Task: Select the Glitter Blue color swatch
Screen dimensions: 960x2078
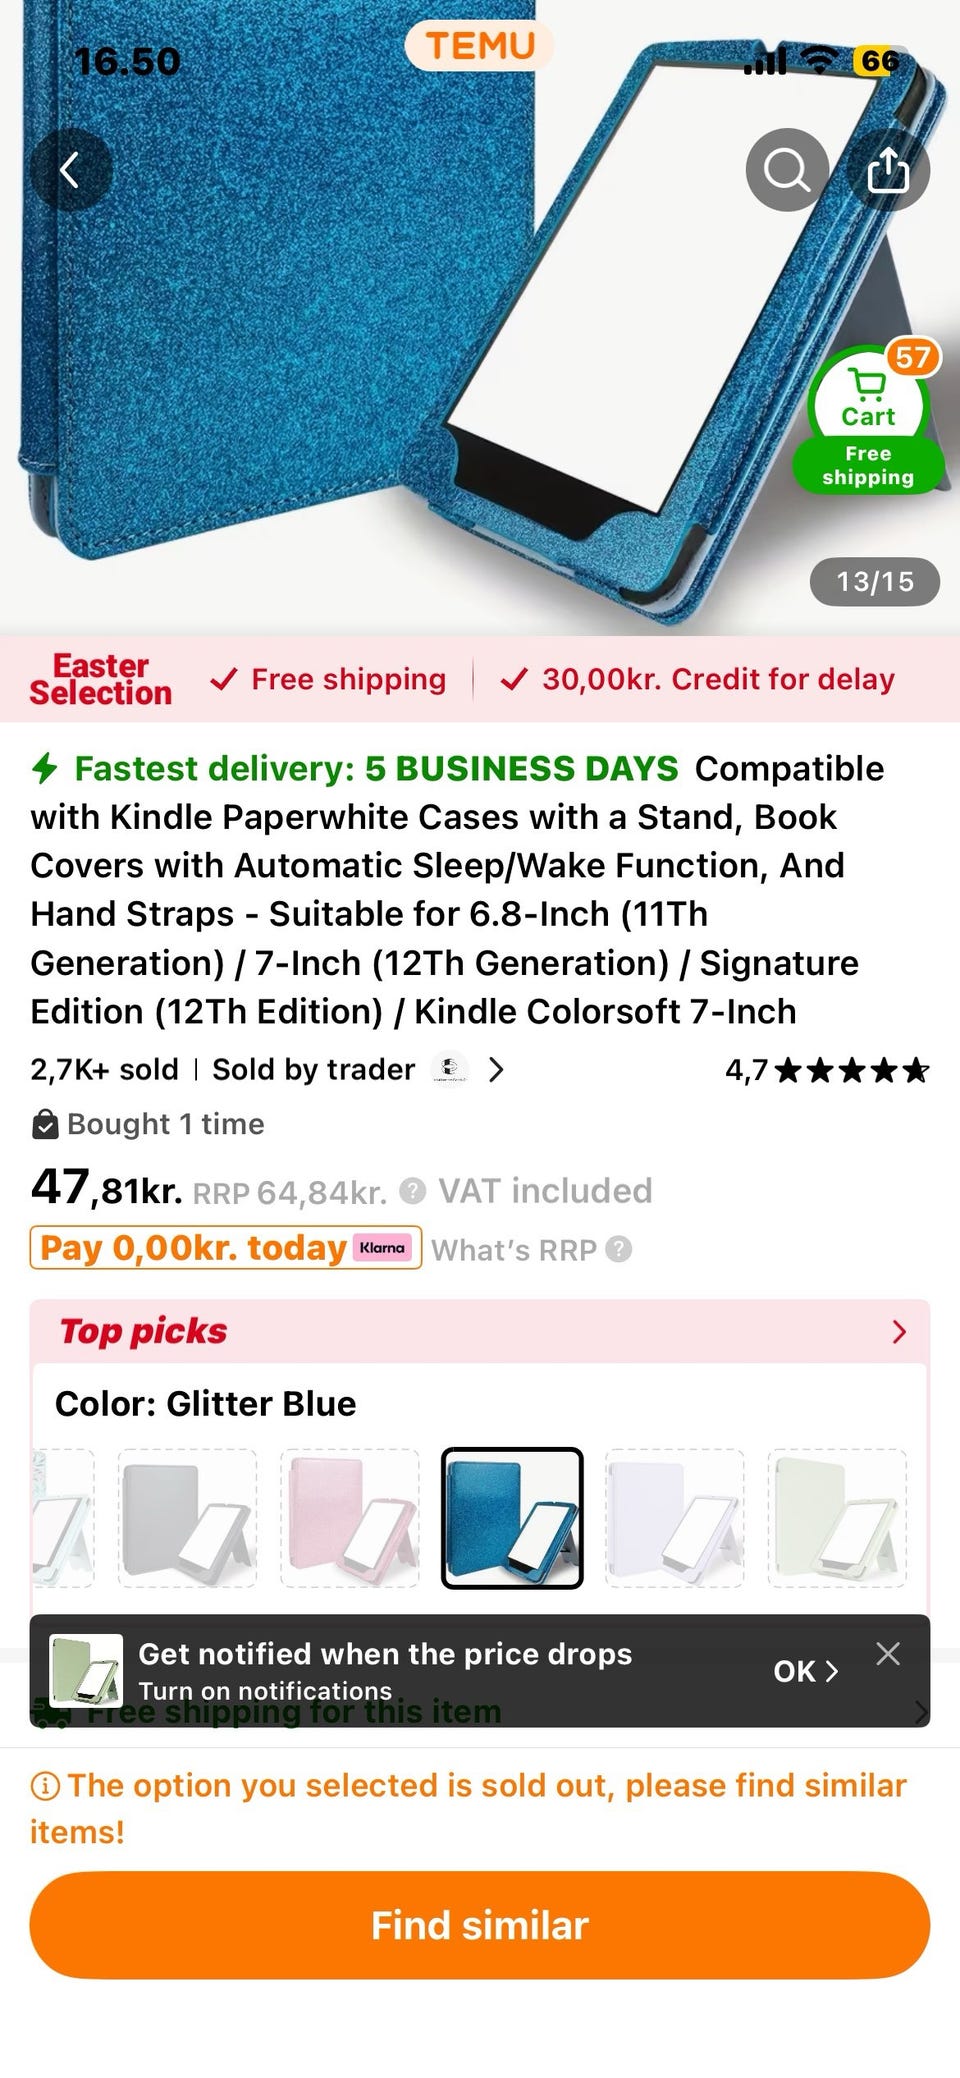Action: click(x=512, y=1518)
